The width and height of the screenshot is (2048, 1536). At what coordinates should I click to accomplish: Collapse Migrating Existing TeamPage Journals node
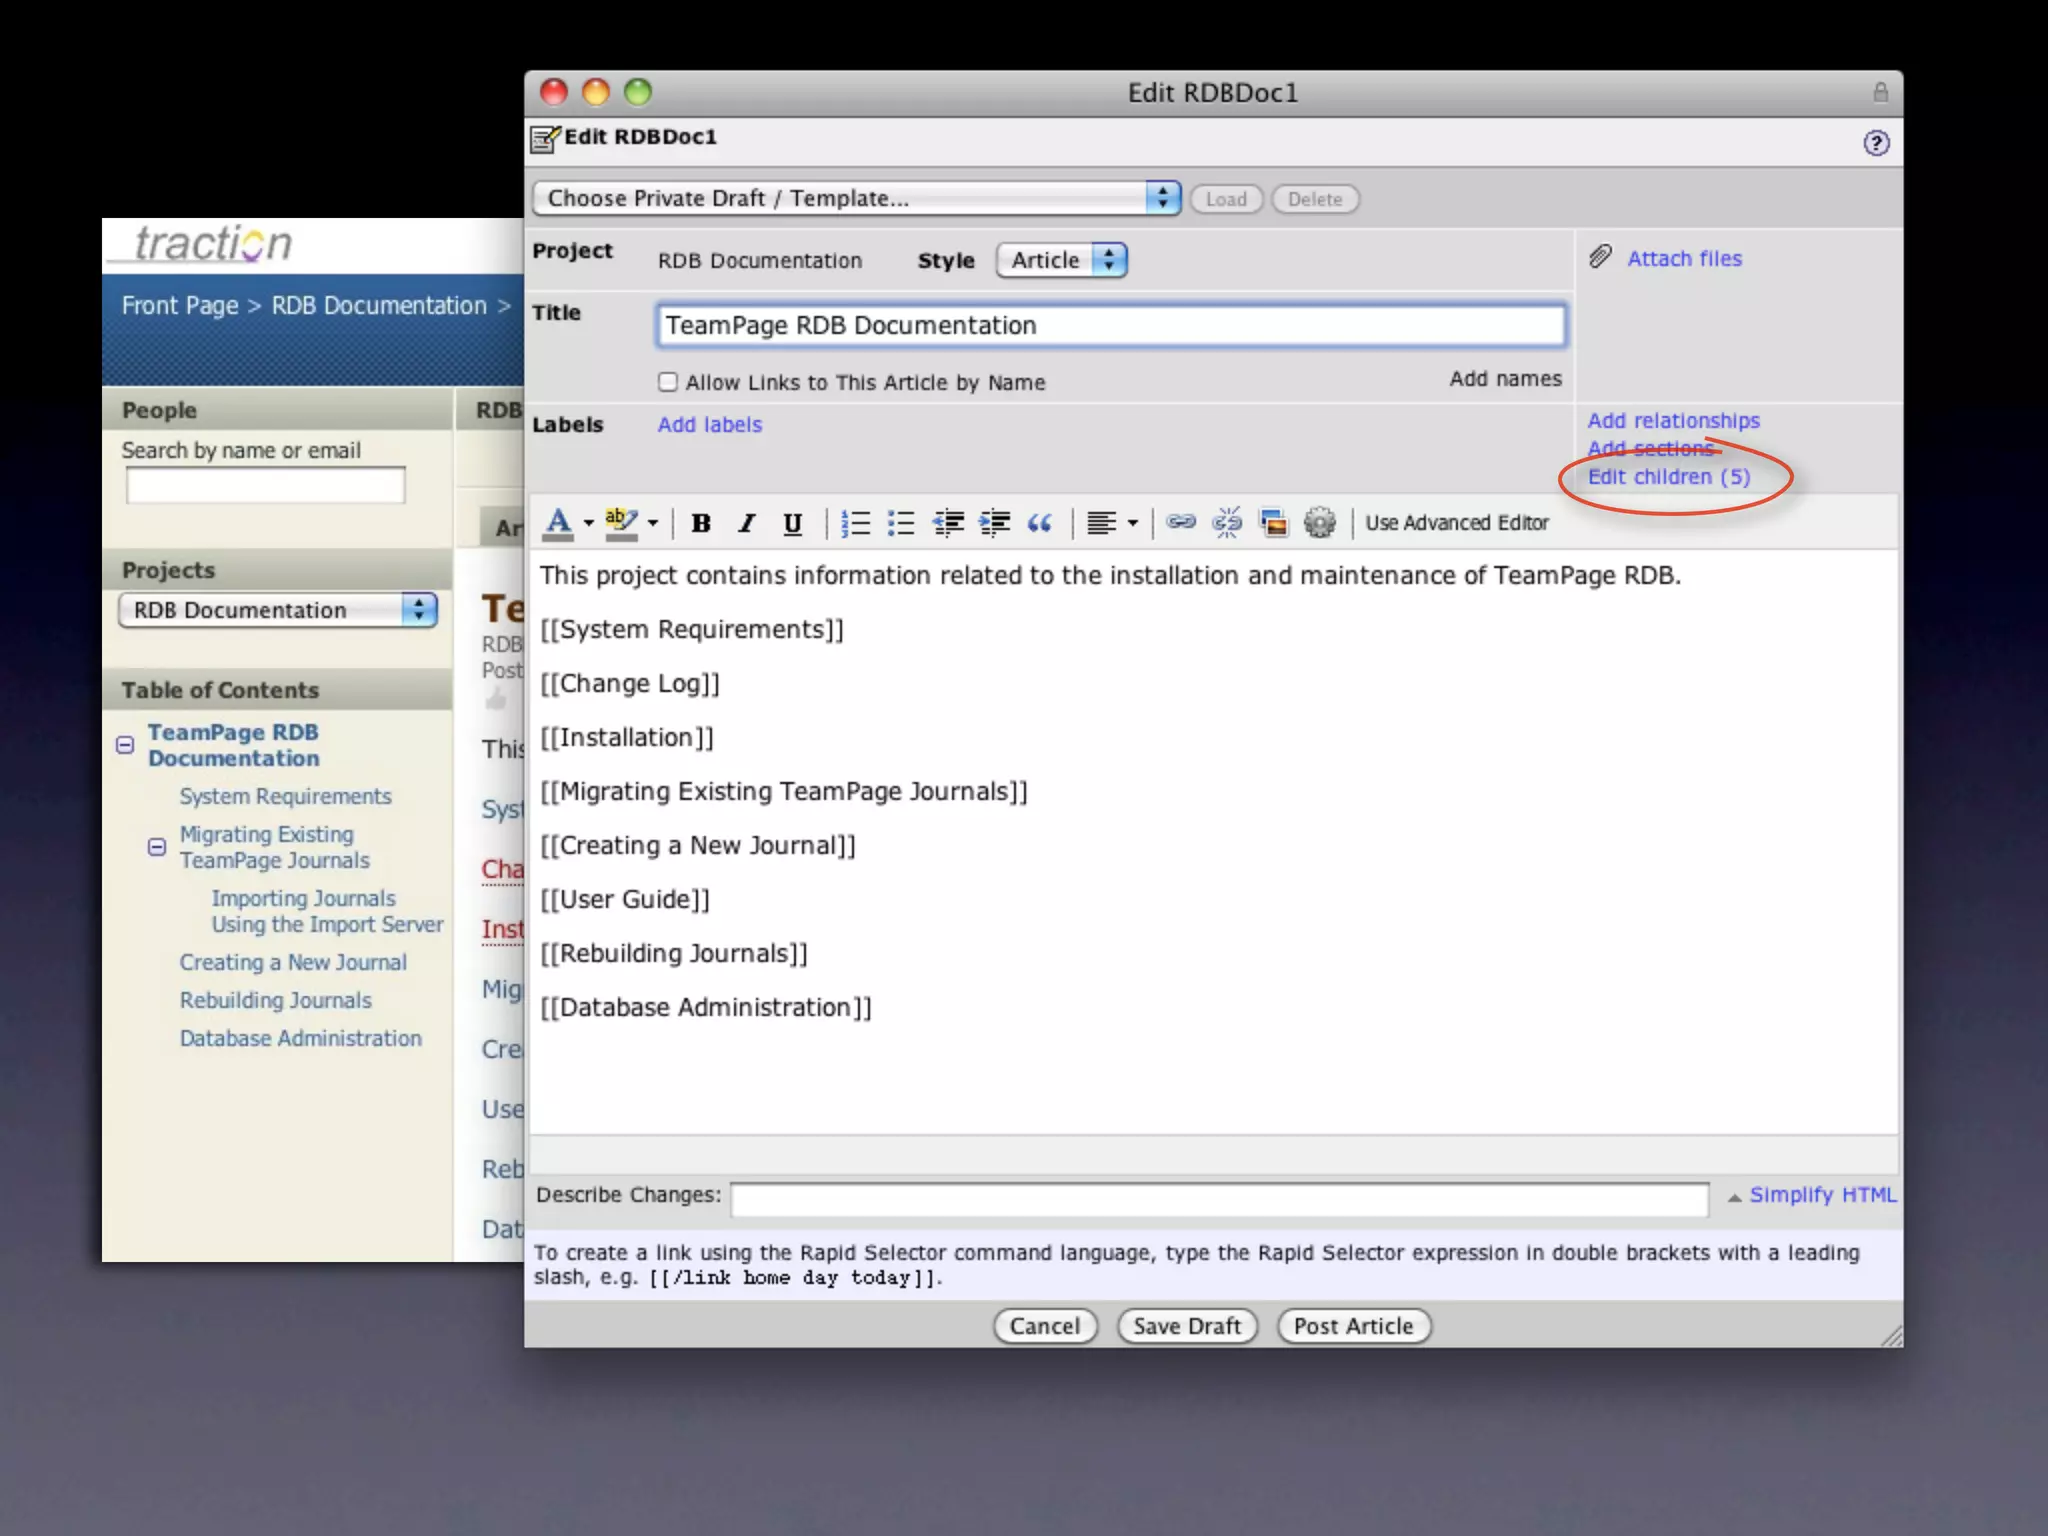(x=157, y=847)
